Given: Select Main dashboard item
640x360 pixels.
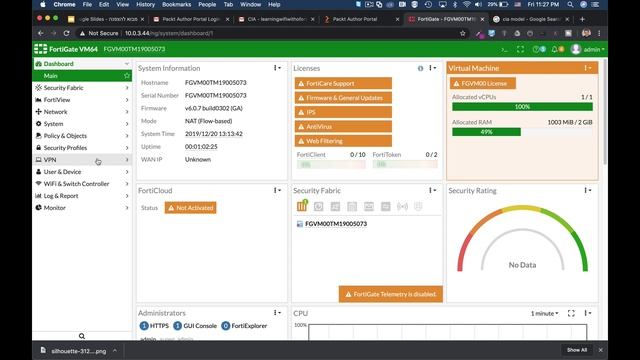Looking at the screenshot, I should 82,76.
